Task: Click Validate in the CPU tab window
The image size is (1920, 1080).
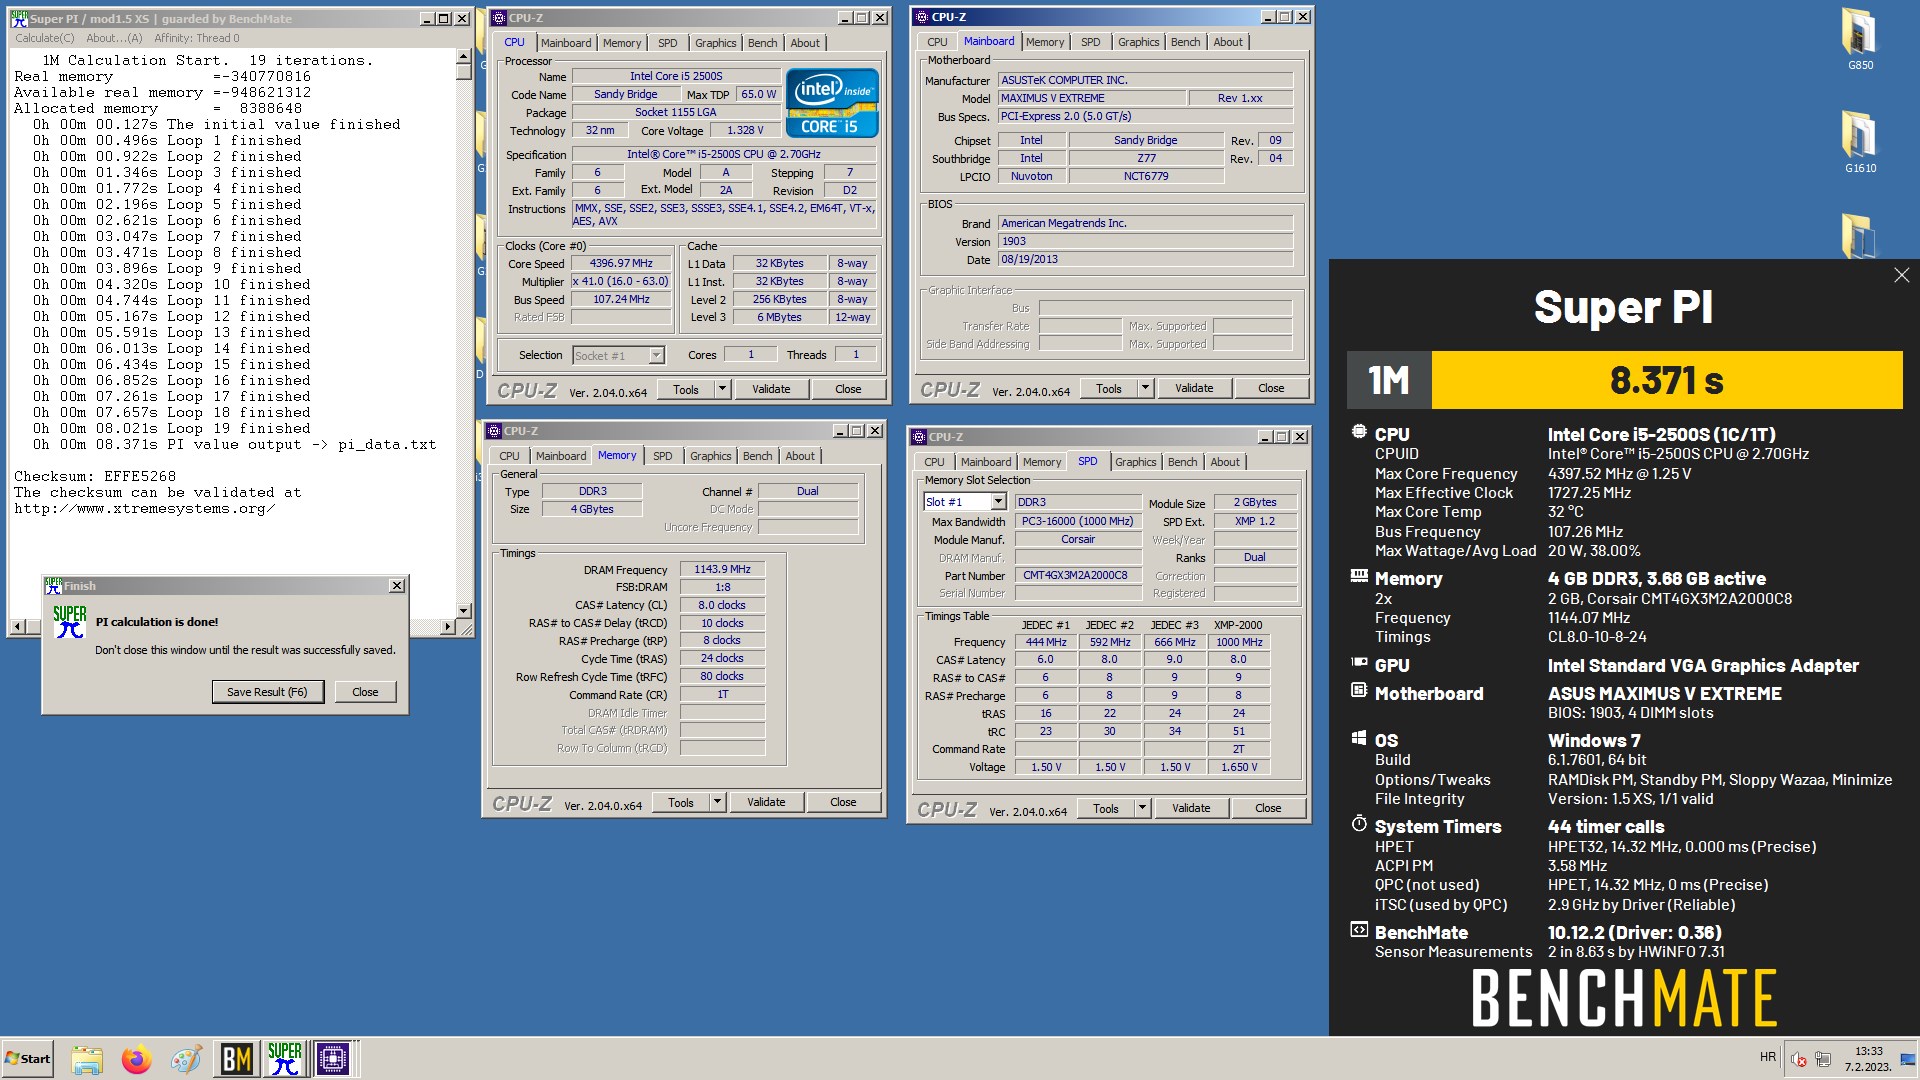Action: (771, 389)
